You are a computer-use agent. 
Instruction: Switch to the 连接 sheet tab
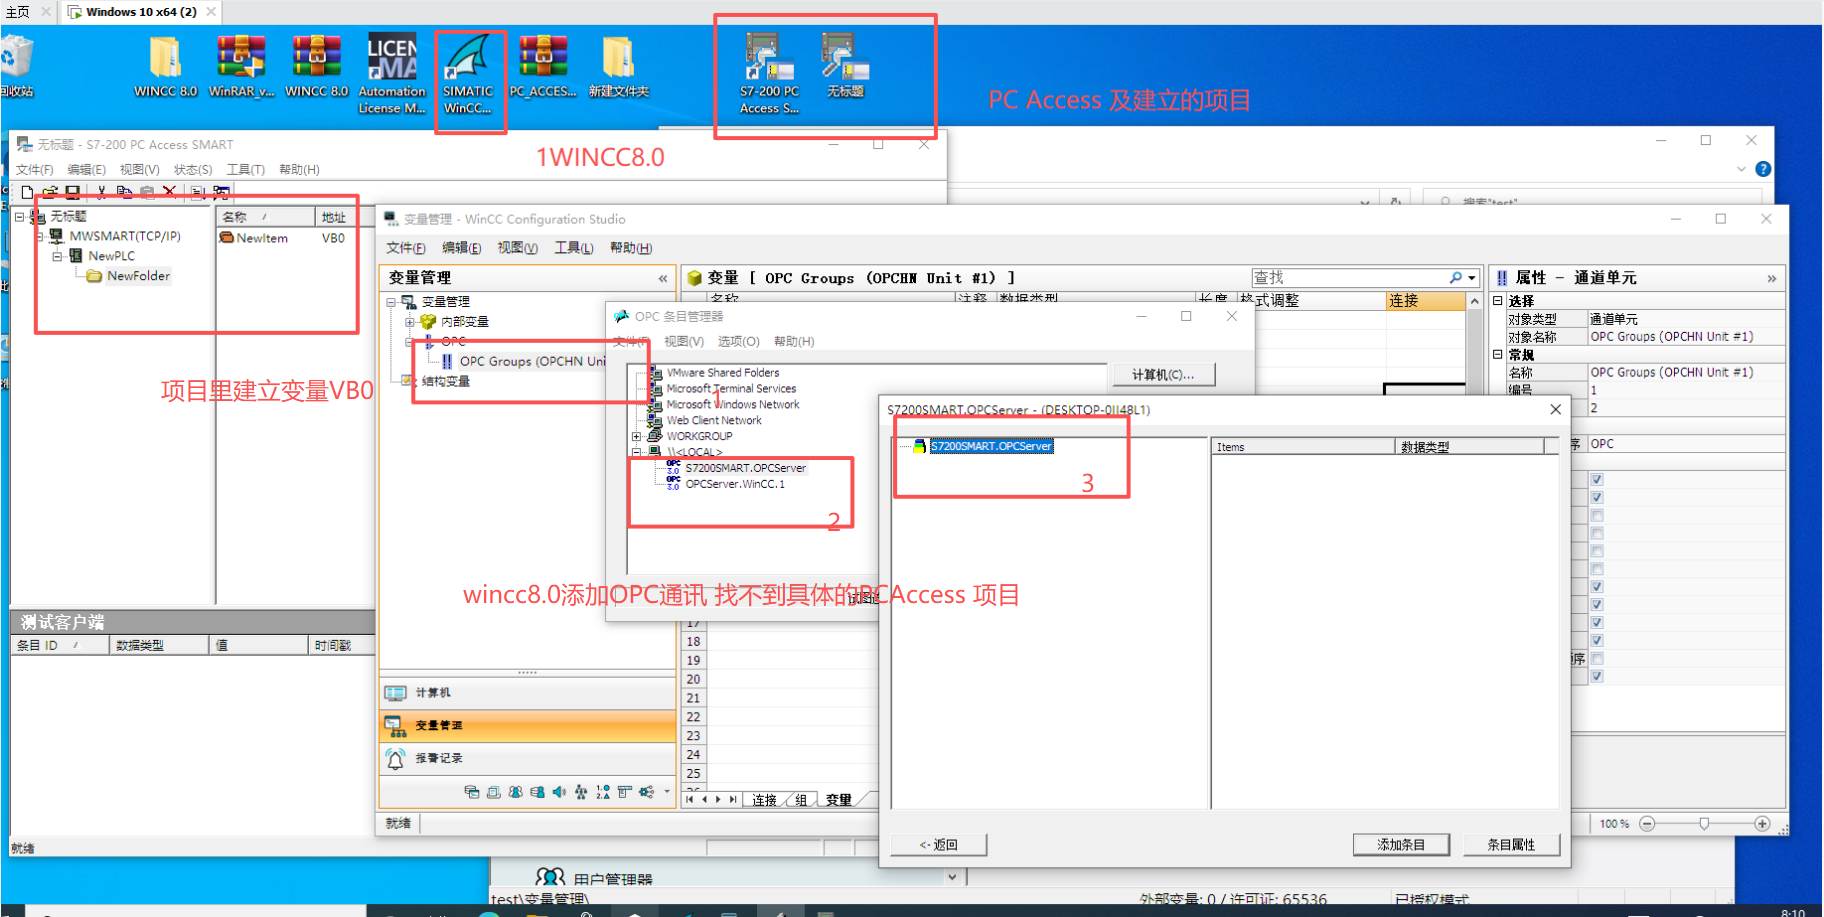(764, 800)
